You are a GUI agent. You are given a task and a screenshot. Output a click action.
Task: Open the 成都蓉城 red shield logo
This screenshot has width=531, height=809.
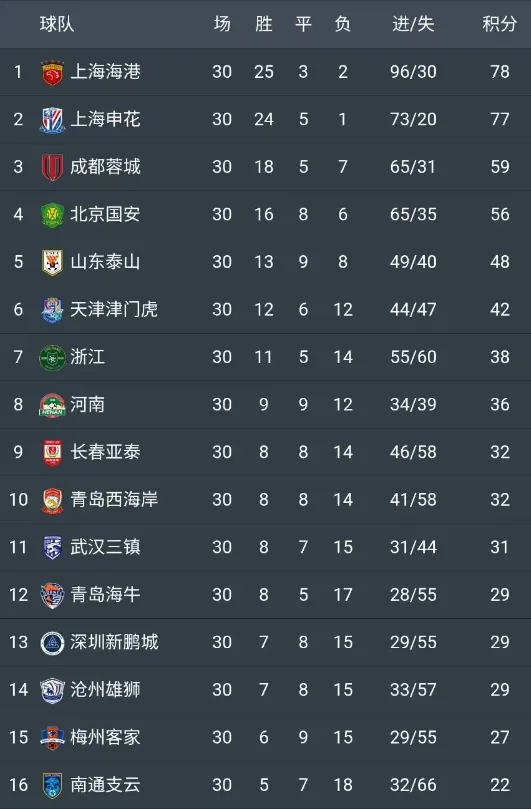(52, 167)
